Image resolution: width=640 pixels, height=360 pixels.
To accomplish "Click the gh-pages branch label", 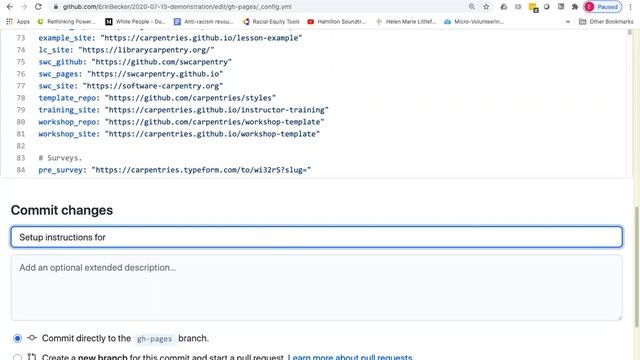I will (154, 339).
